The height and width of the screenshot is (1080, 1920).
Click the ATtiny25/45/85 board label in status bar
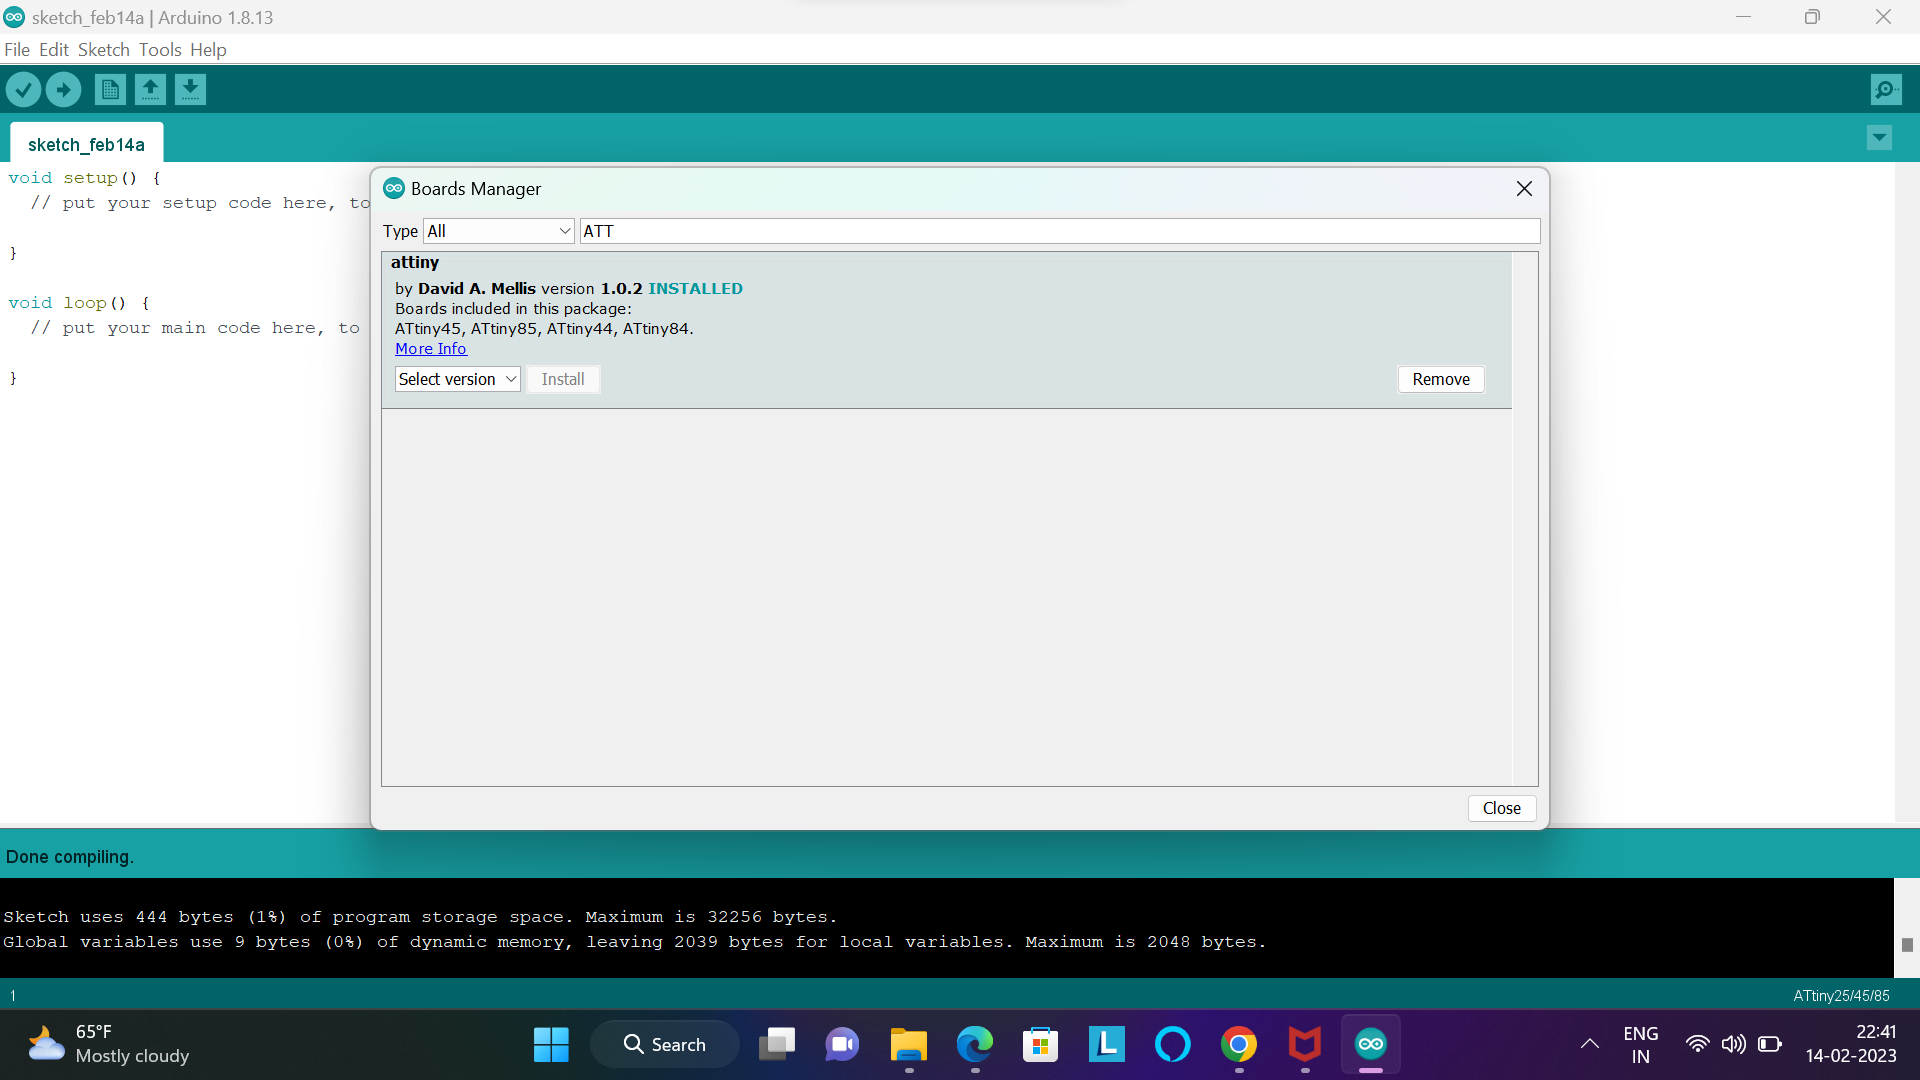1840,995
